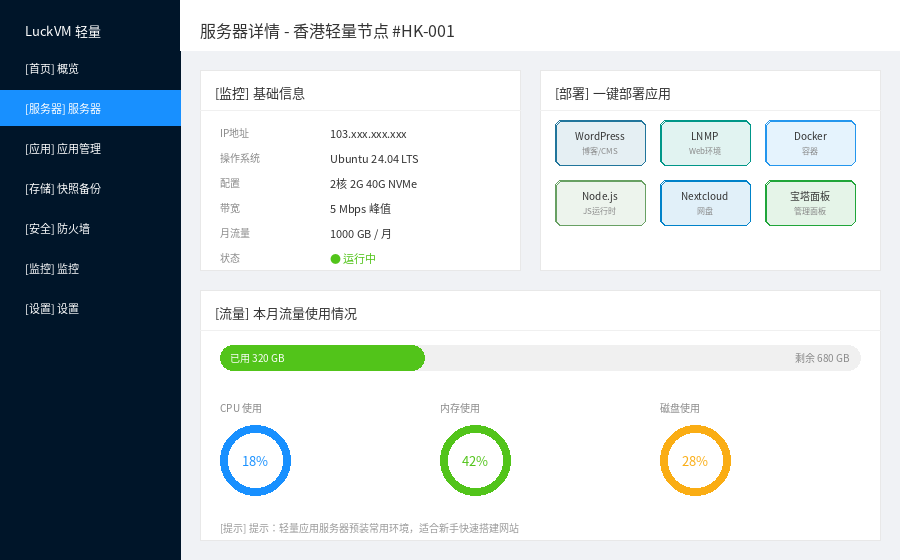Viewport: 900px width, 560px height.
Task: Open the 防火墙 security page
Action: pyautogui.click(x=90, y=228)
